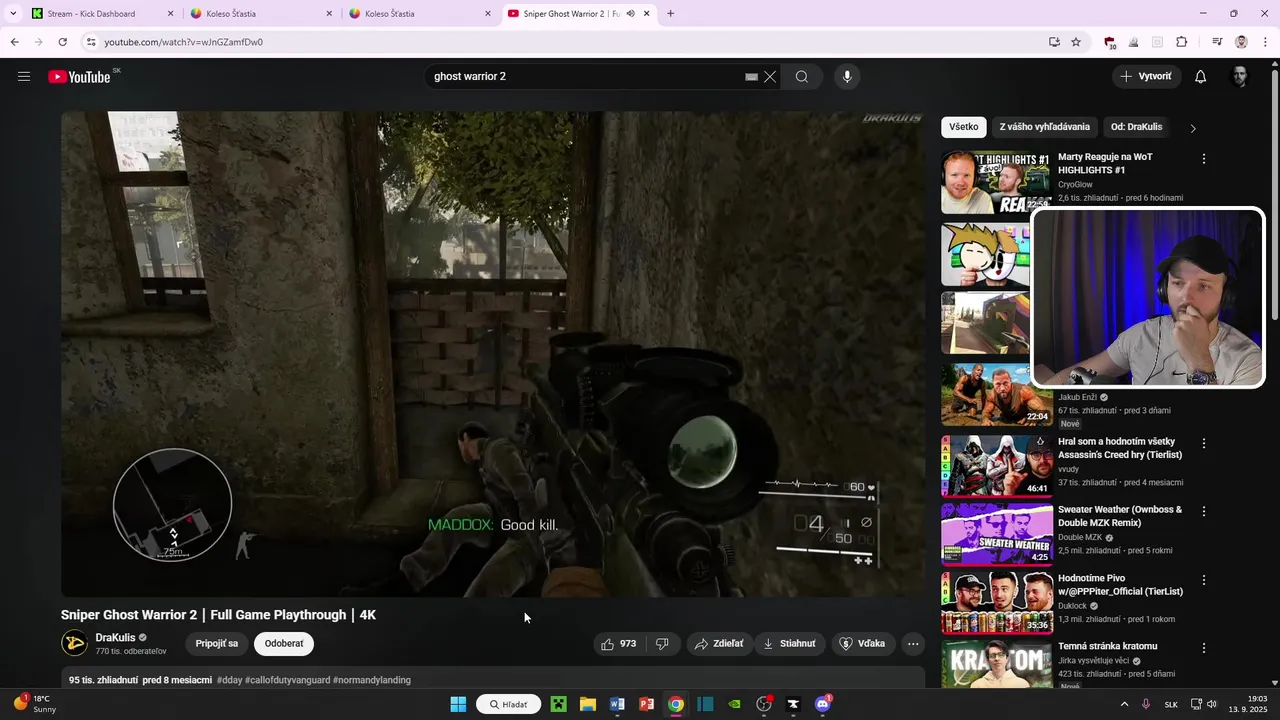Open Minecraft from the taskbar
Screen dimensions: 1280x720
click(x=558, y=704)
